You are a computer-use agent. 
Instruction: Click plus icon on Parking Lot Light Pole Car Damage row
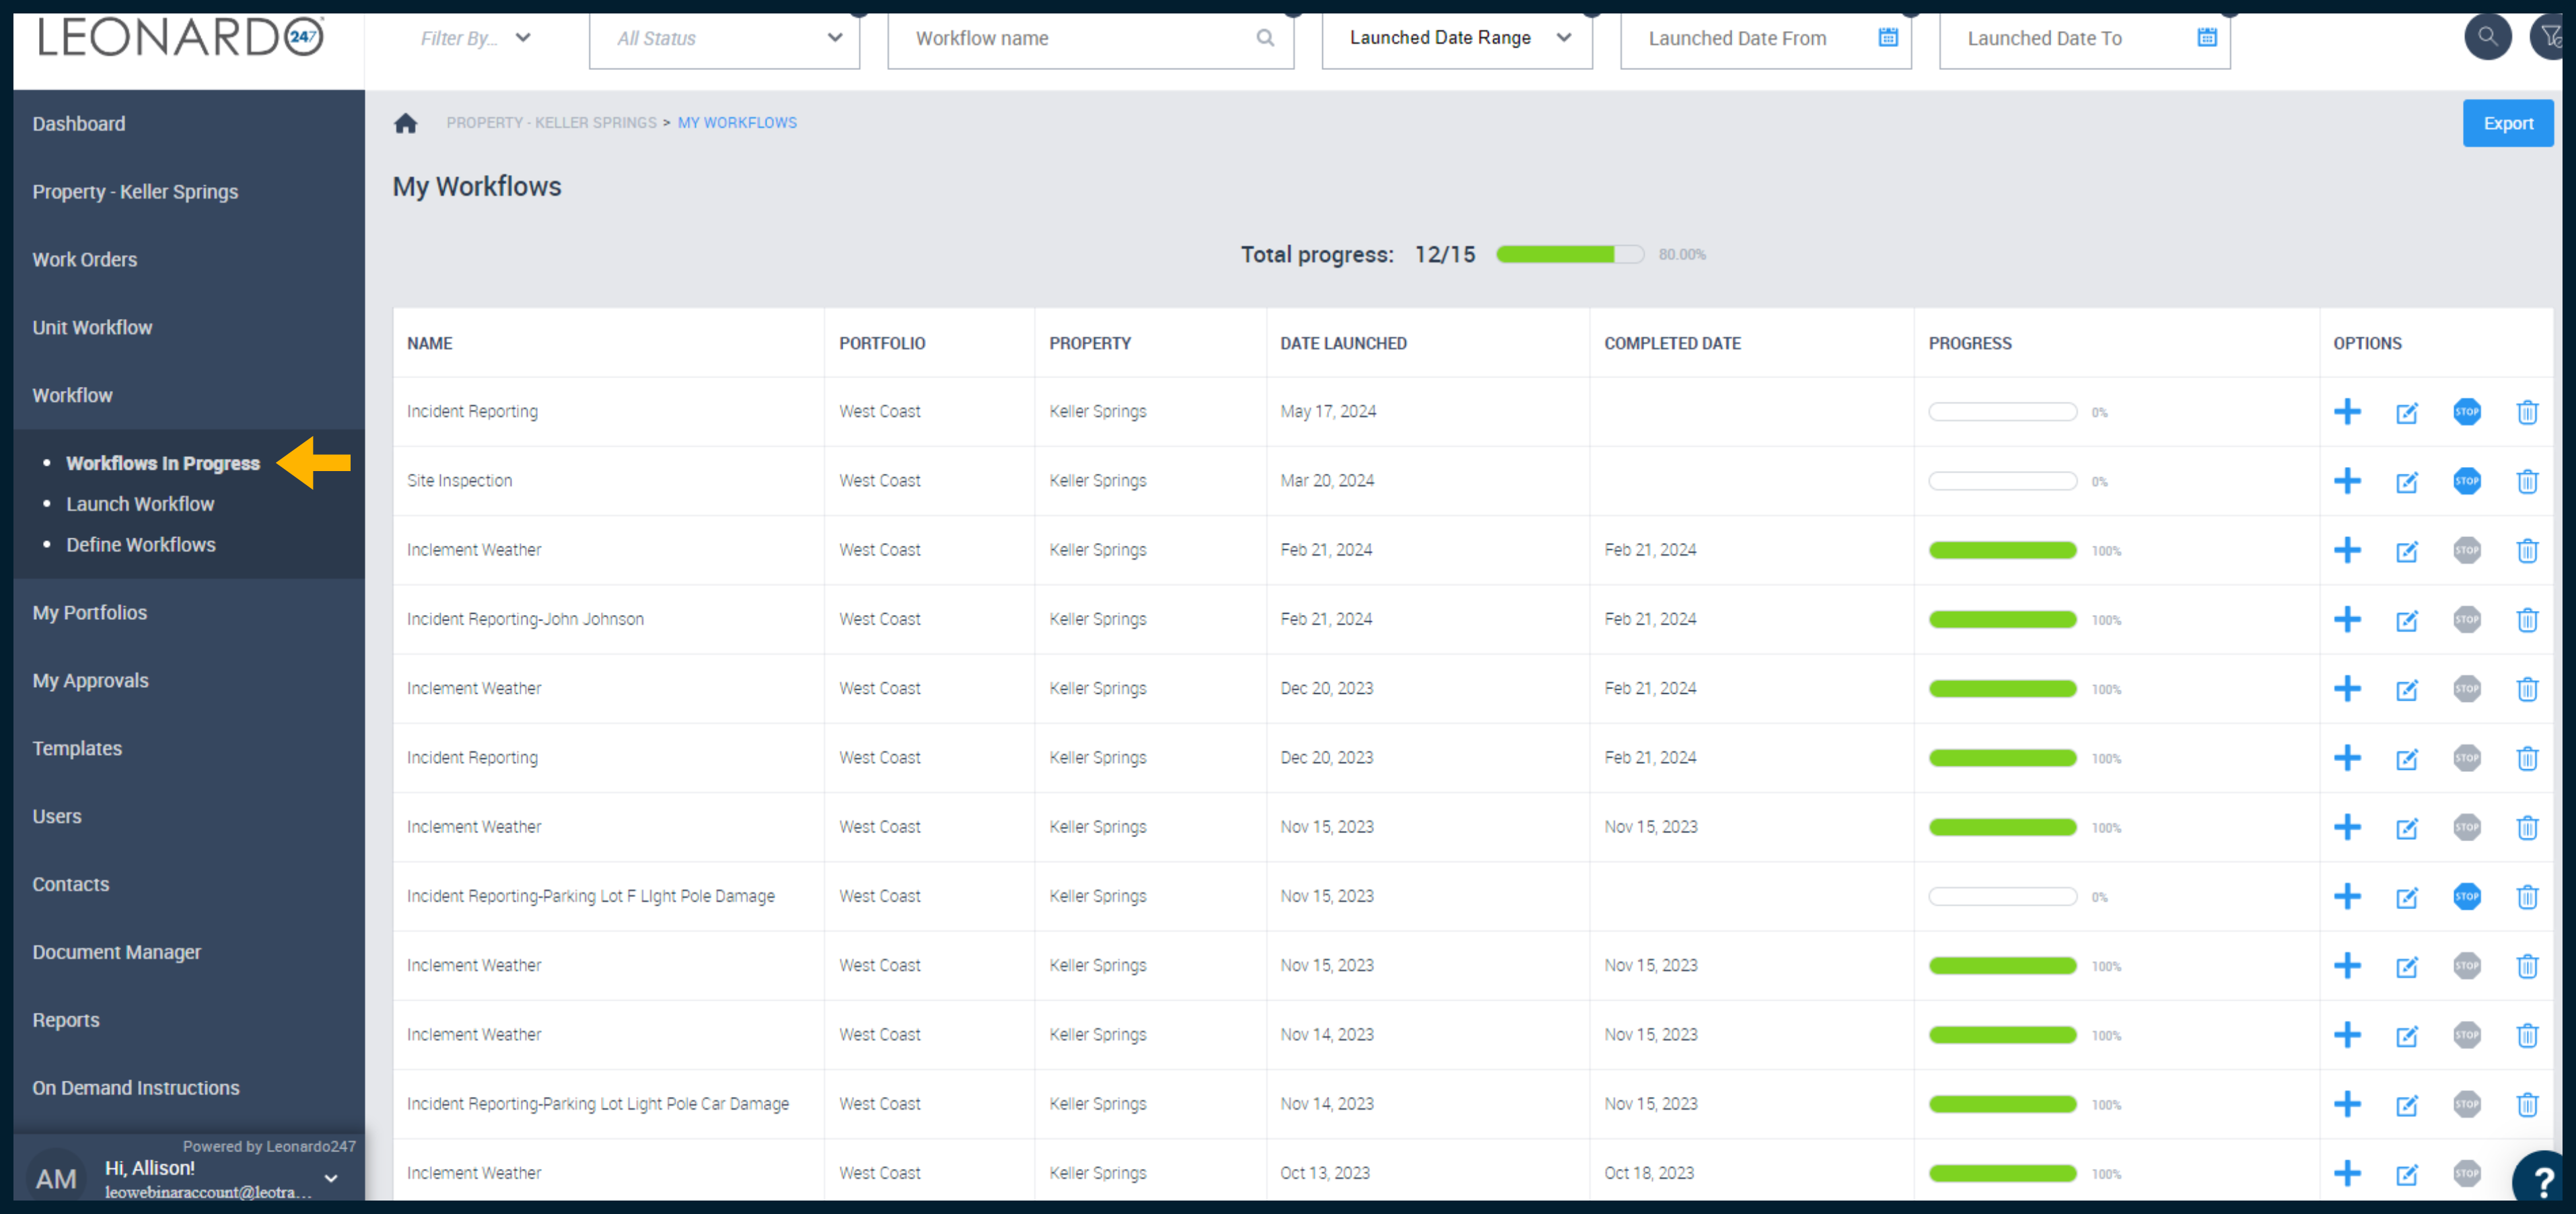(x=2346, y=1104)
